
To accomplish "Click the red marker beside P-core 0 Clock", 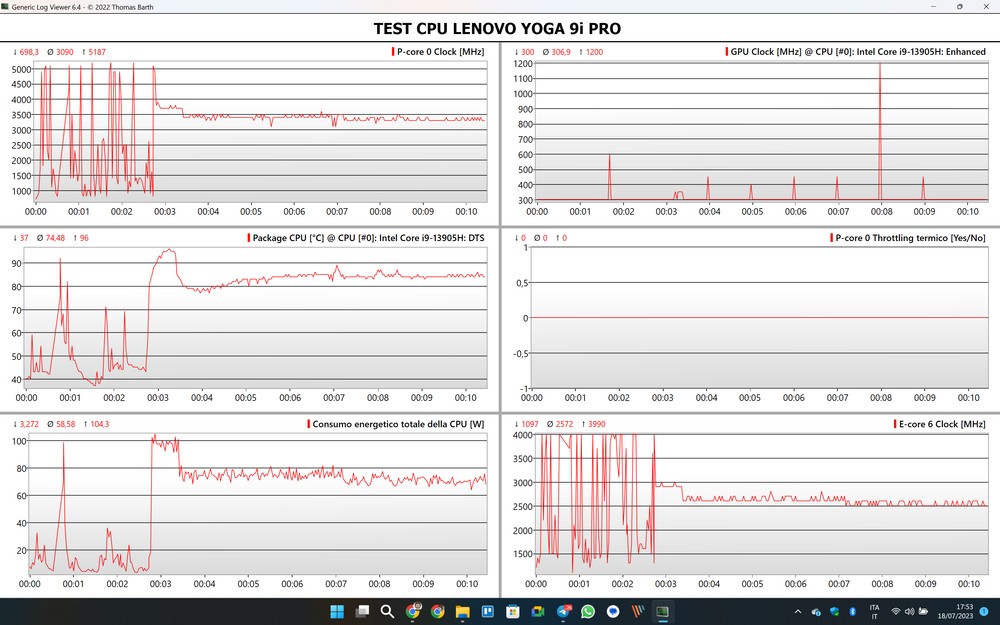I will [x=392, y=52].
